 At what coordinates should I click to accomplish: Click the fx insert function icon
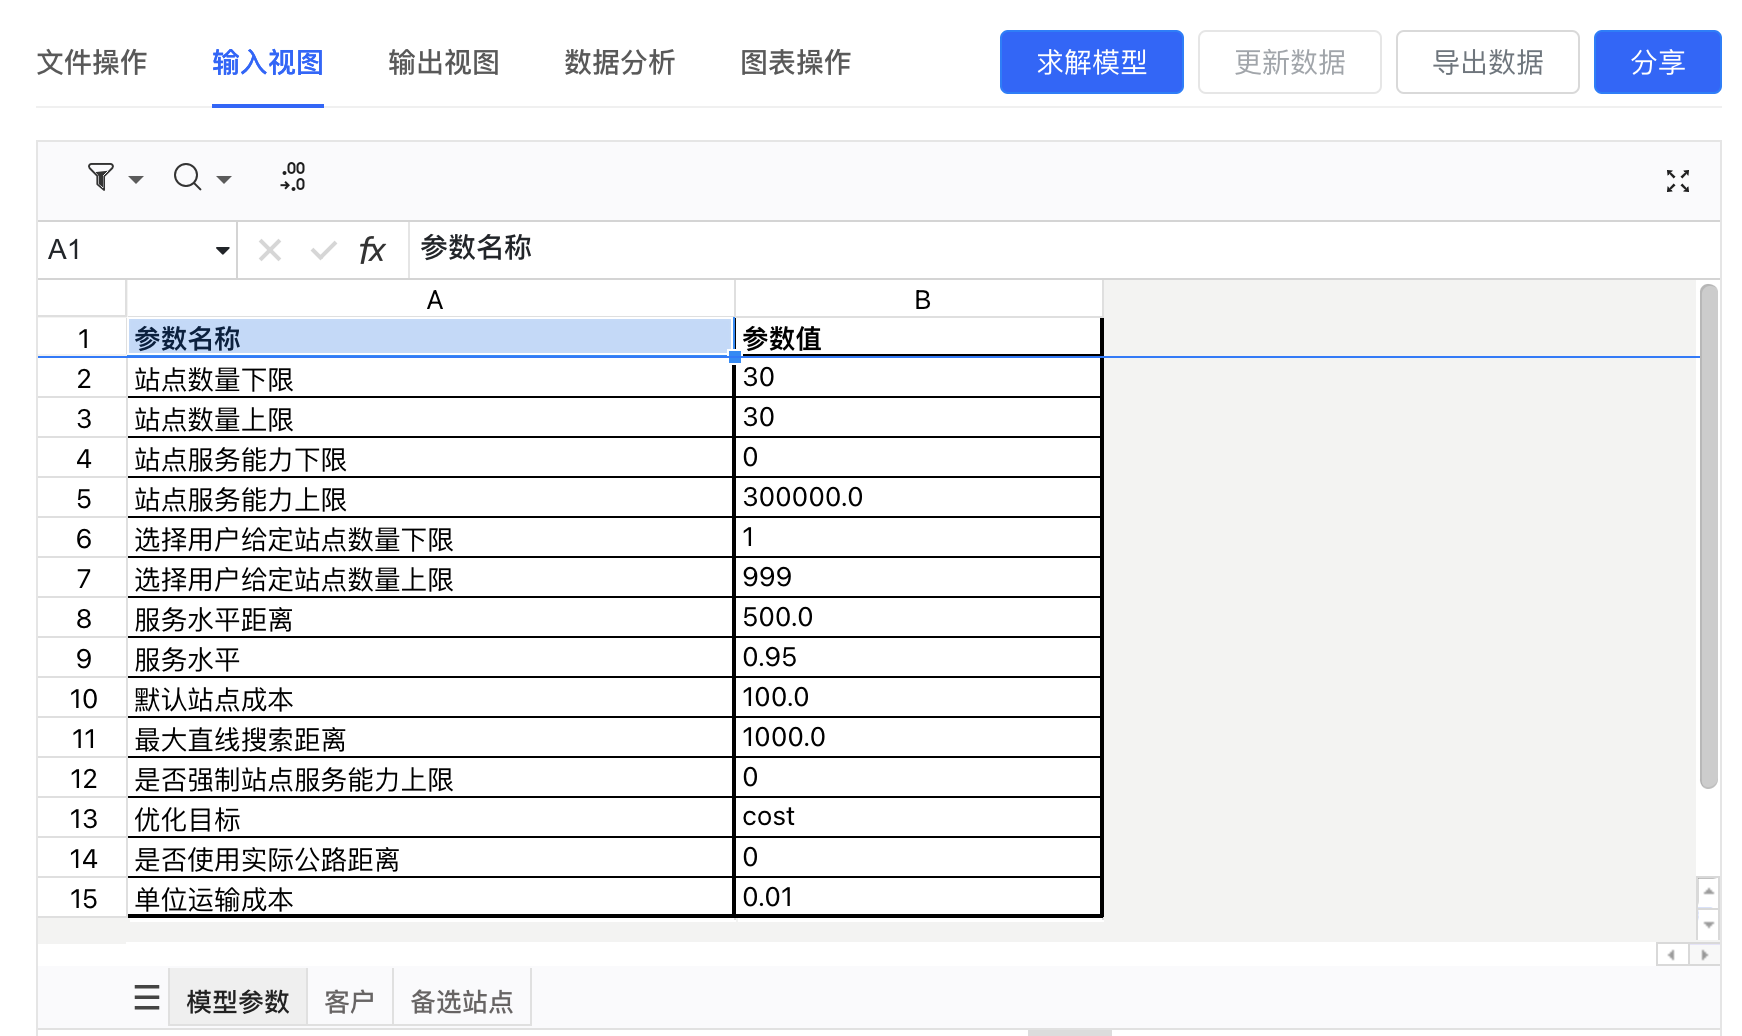pos(372,250)
